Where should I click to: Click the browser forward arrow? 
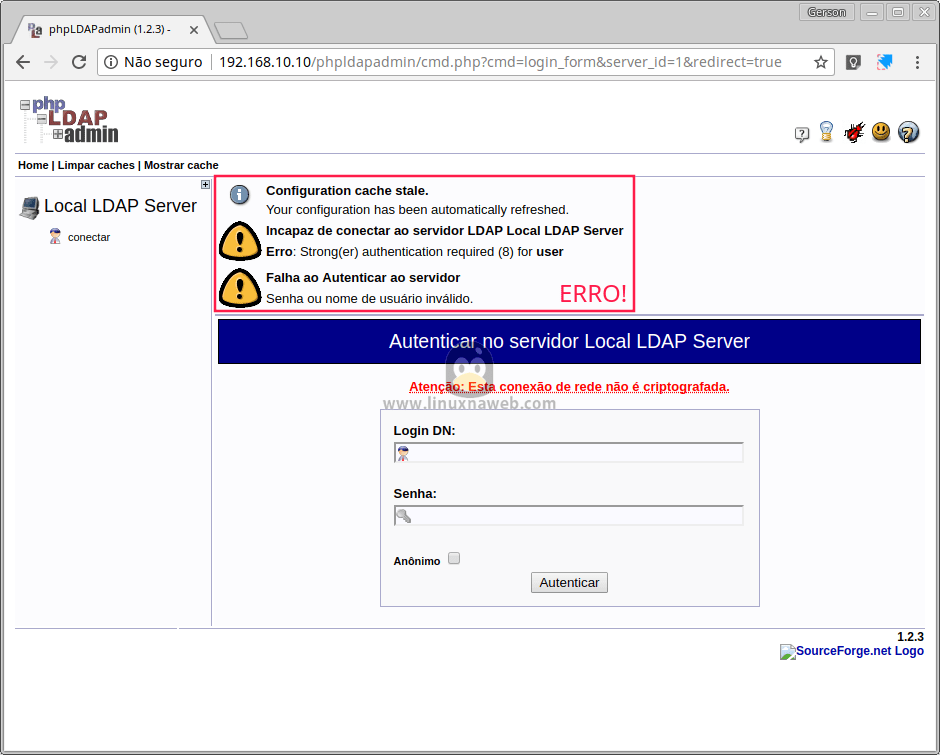(51, 62)
